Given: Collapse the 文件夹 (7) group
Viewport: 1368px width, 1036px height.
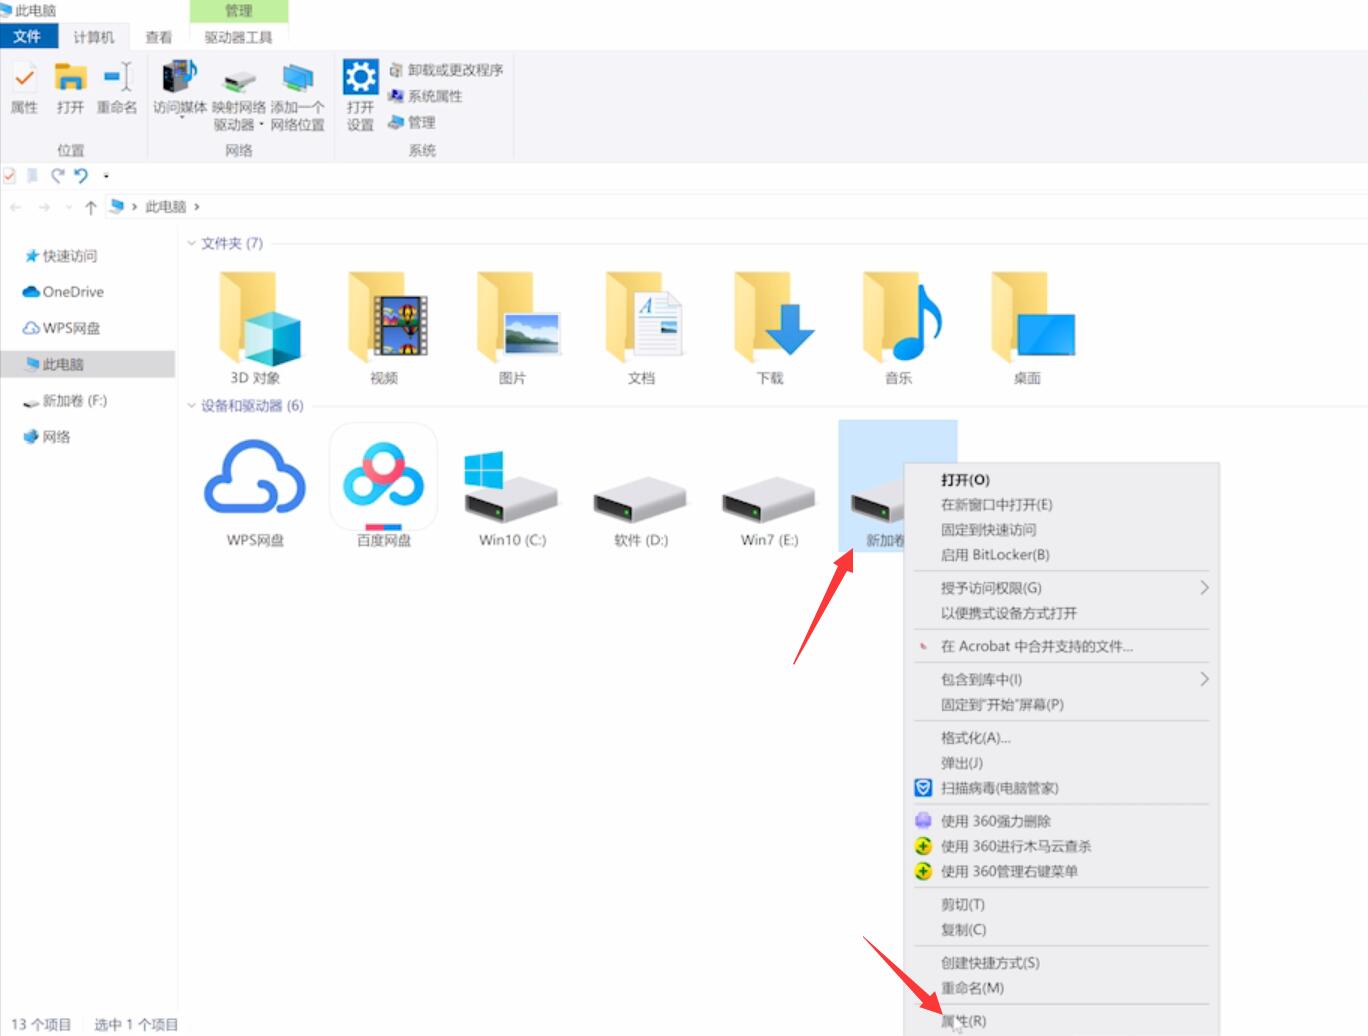Looking at the screenshot, I should pos(192,243).
